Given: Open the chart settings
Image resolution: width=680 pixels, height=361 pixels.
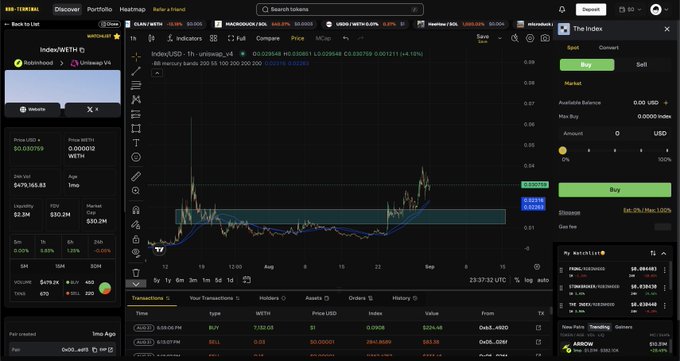Looking at the screenshot, I should pos(530,38).
